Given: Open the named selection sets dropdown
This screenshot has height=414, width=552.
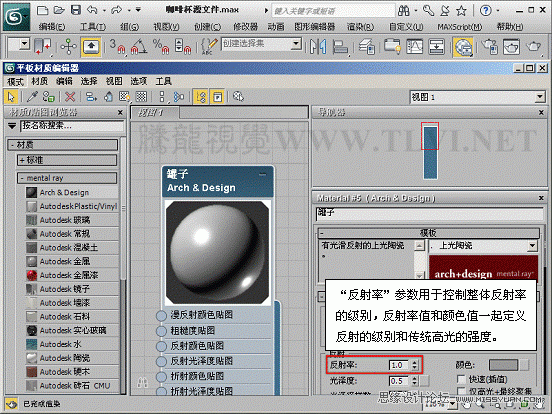Looking at the screenshot, I should (x=296, y=44).
